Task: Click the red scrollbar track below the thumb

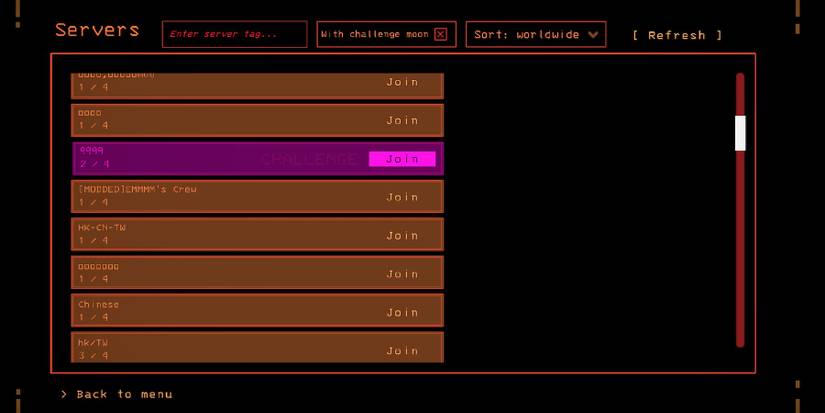Action: (740, 250)
